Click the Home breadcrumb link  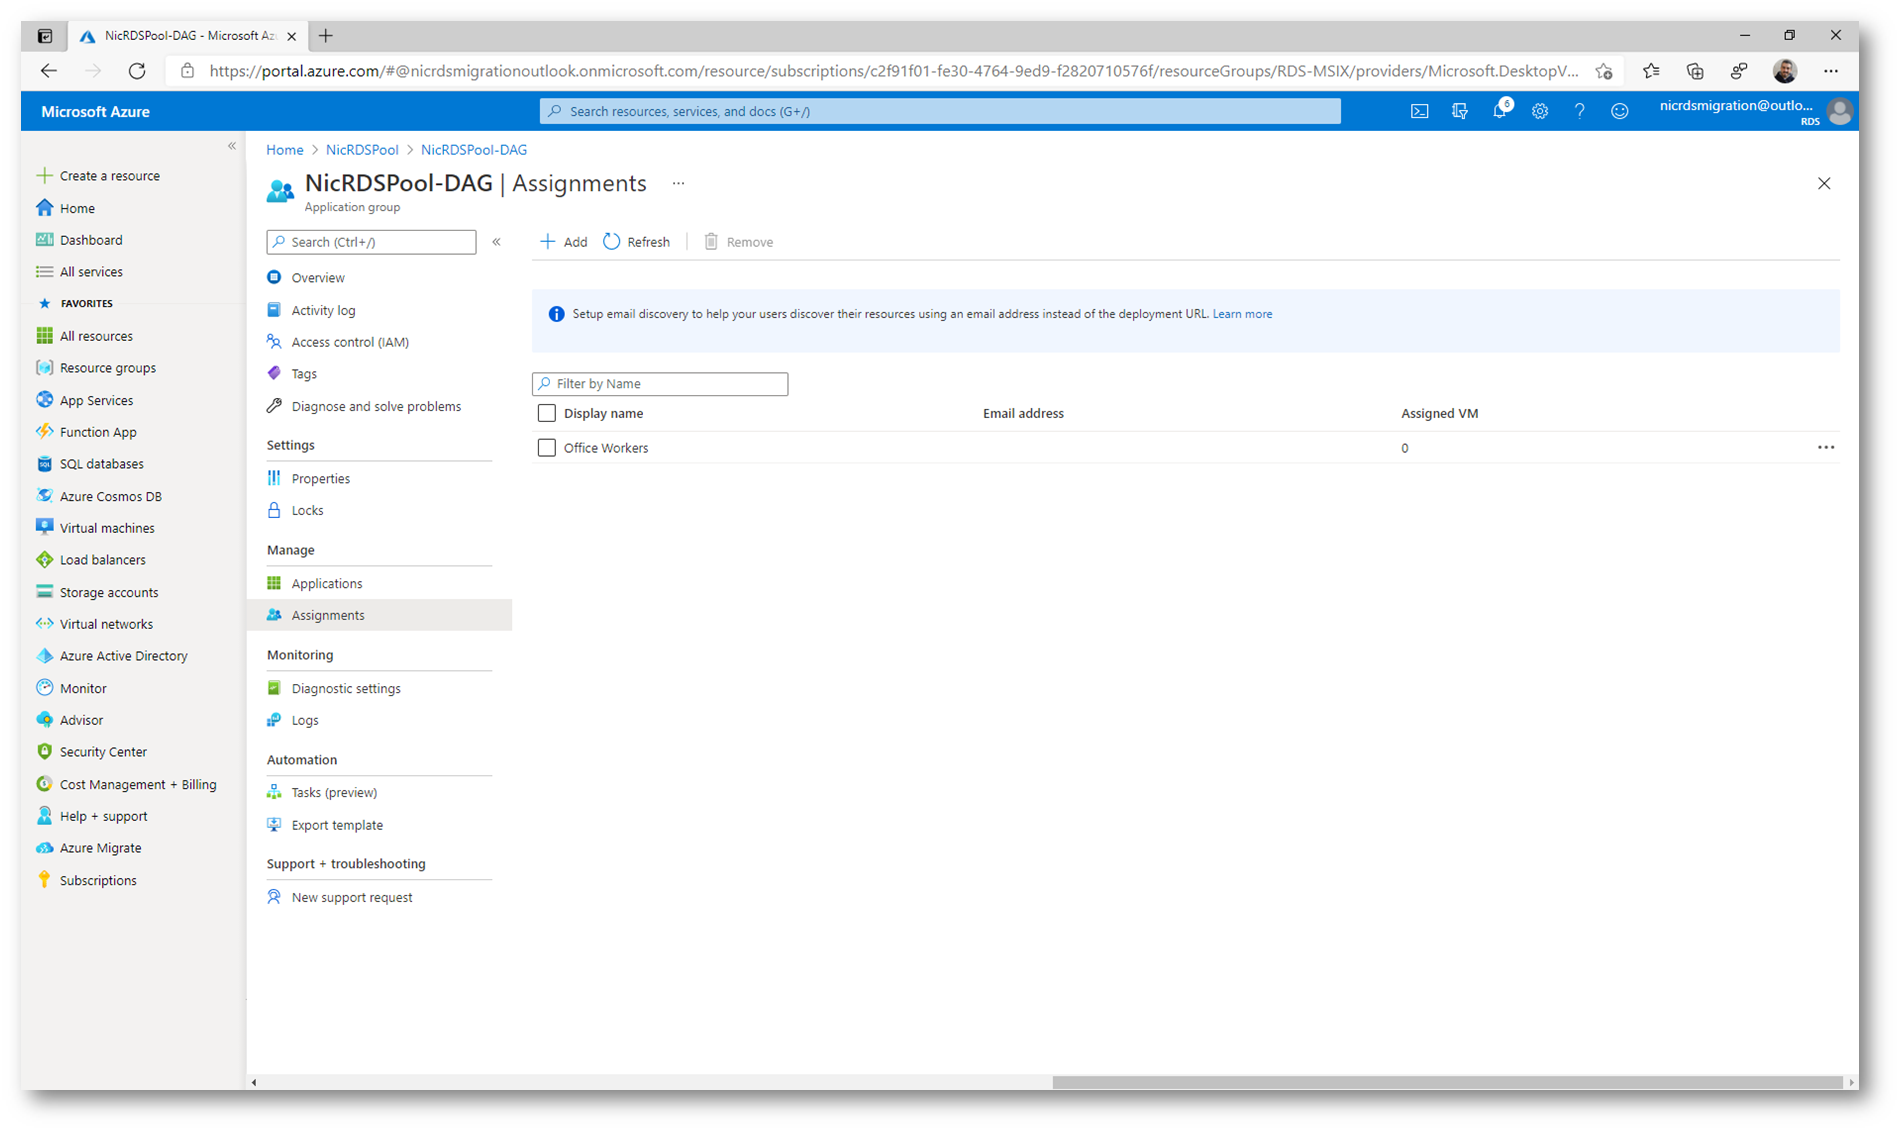pos(285,150)
